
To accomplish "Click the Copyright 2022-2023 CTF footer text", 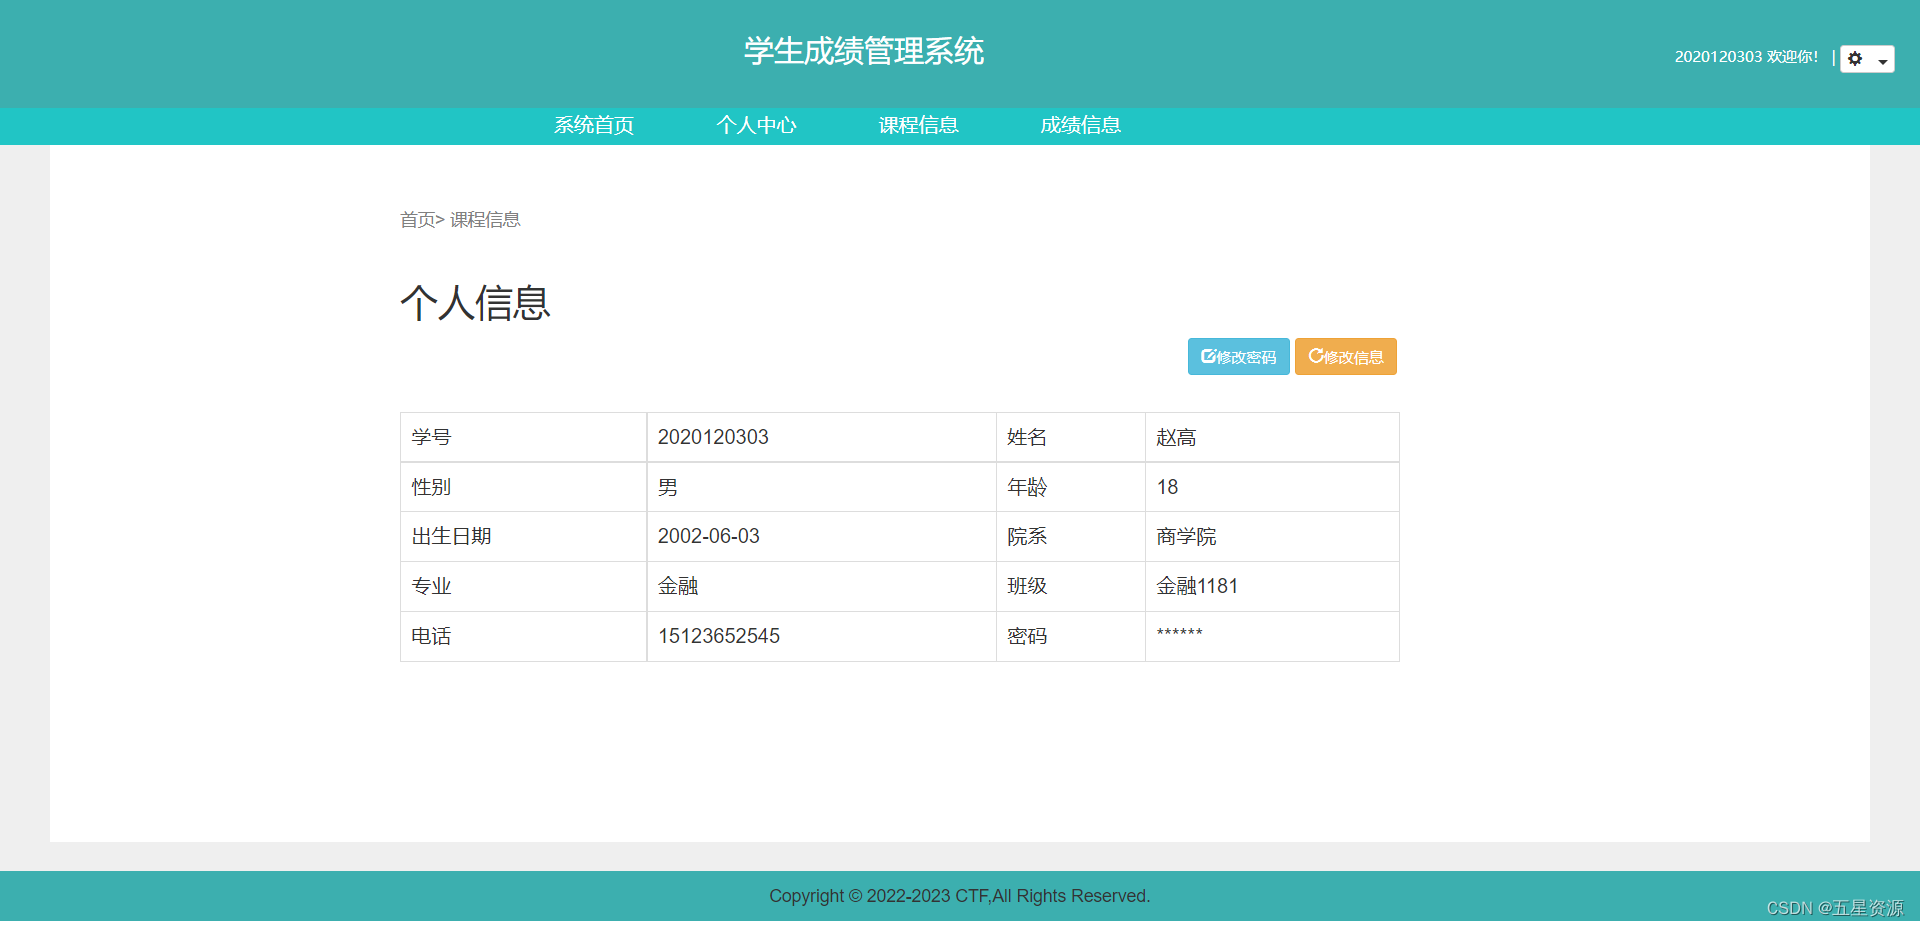I will pos(960,896).
